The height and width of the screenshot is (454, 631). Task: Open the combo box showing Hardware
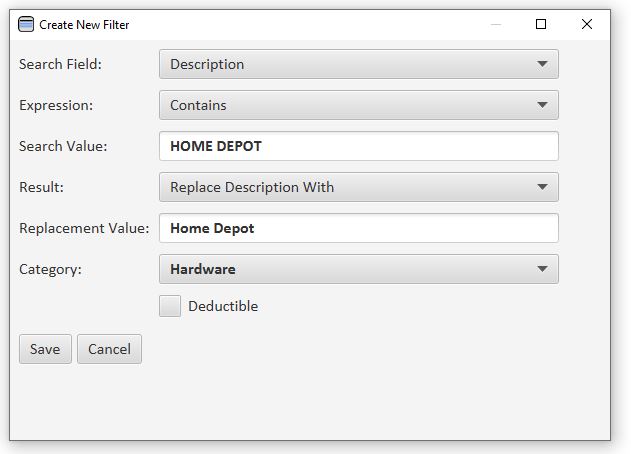359,269
